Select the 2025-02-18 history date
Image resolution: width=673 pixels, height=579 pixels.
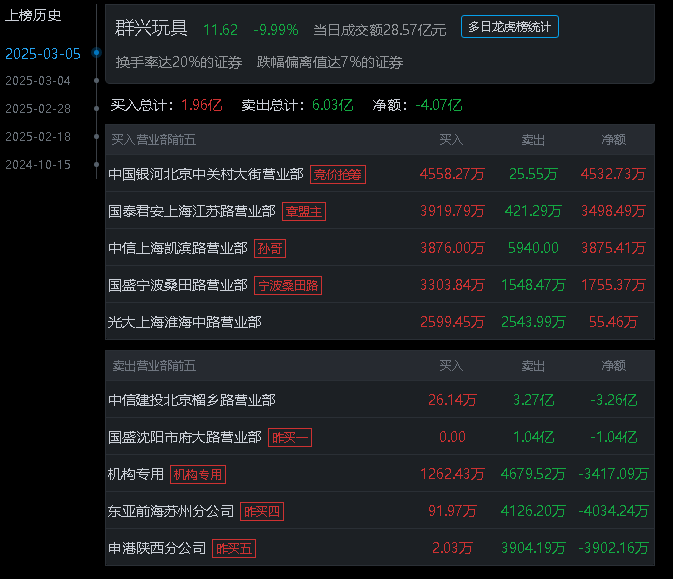pyautogui.click(x=38, y=136)
